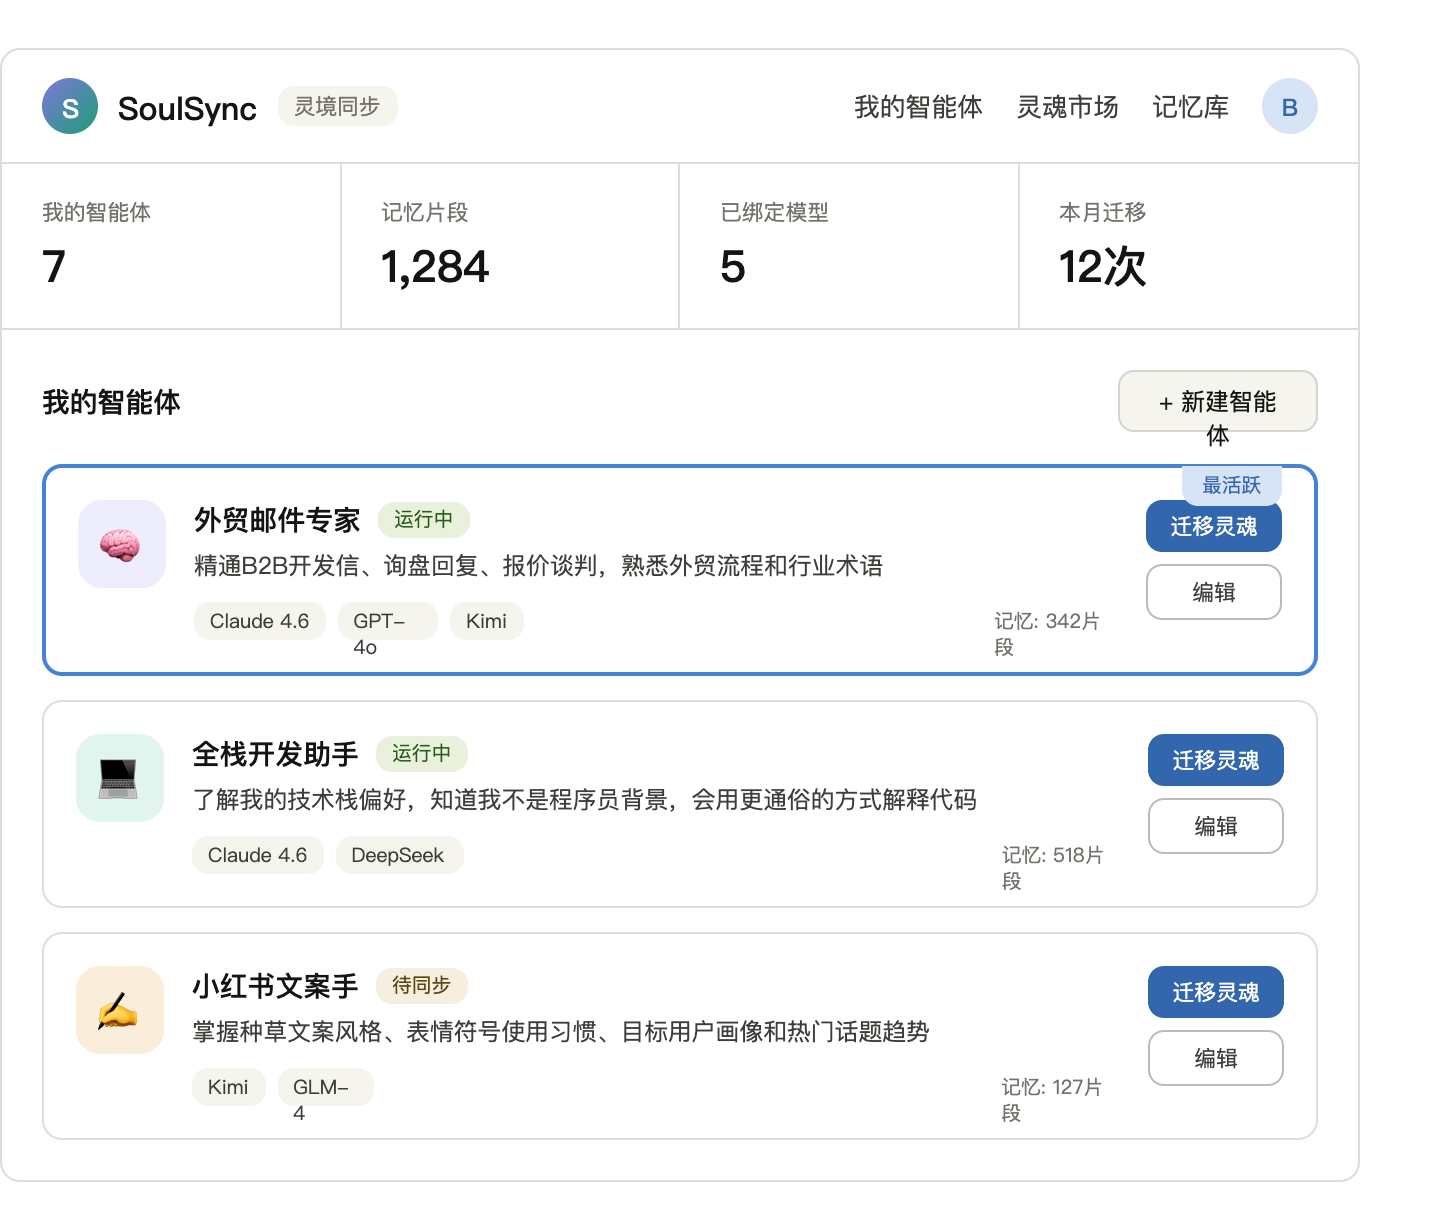Click the 待同步 status badge
The height and width of the screenshot is (1230, 1440).
pos(421,986)
